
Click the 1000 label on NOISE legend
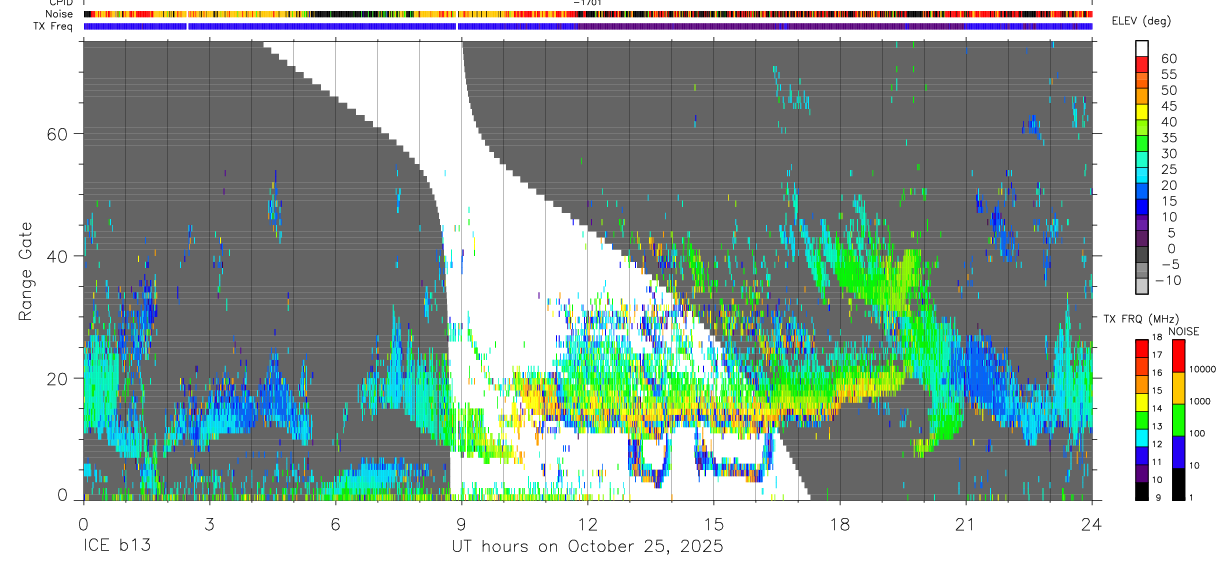pyautogui.click(x=1200, y=402)
